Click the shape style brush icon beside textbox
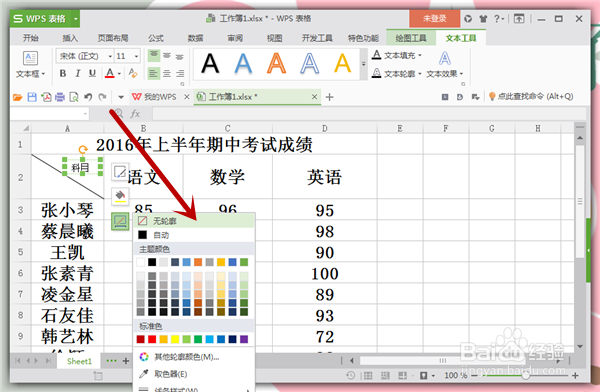This screenshot has height=392, width=600. [120, 172]
